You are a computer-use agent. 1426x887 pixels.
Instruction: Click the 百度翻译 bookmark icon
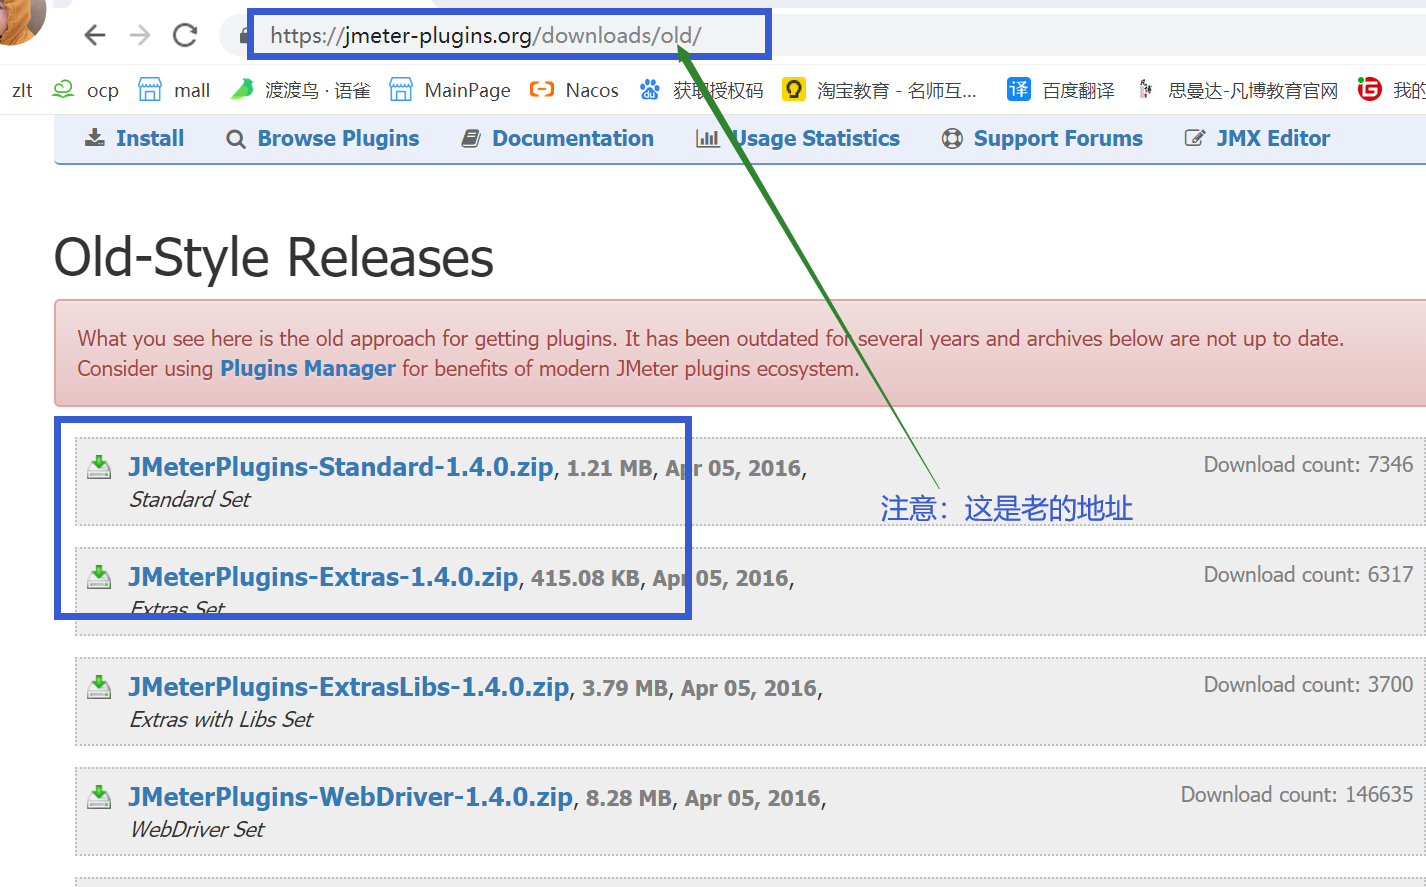click(x=1018, y=89)
